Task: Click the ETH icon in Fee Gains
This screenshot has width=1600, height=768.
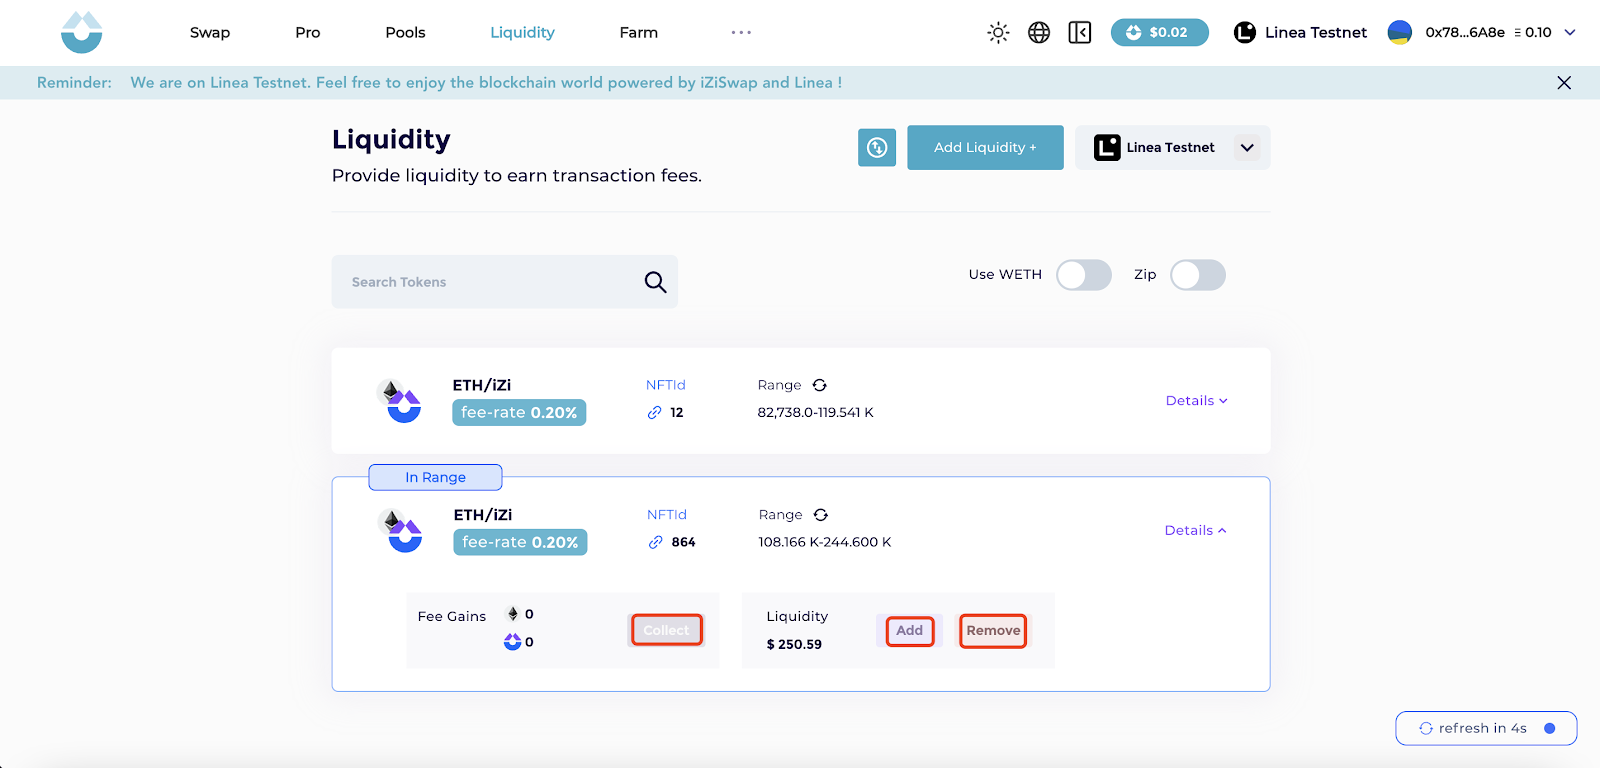Action: [513, 614]
